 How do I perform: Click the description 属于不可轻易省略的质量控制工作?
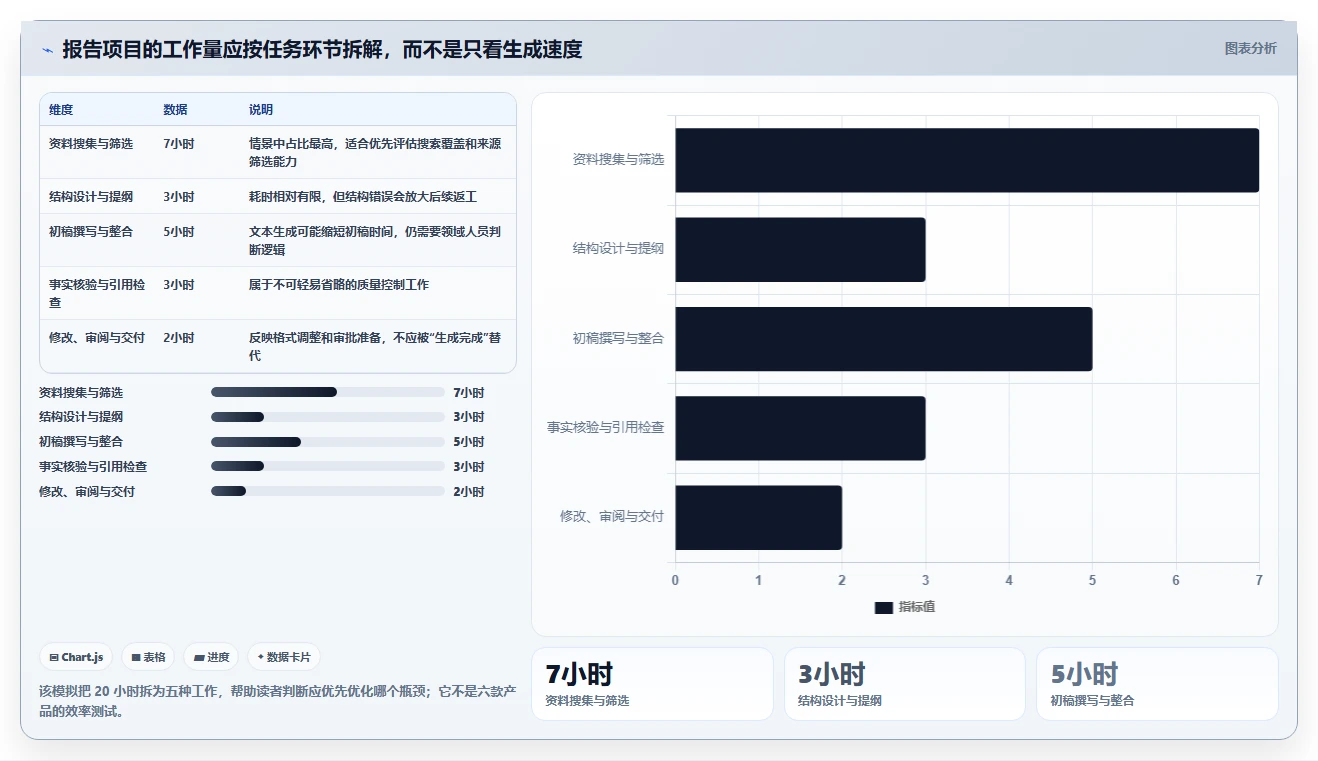coord(339,284)
